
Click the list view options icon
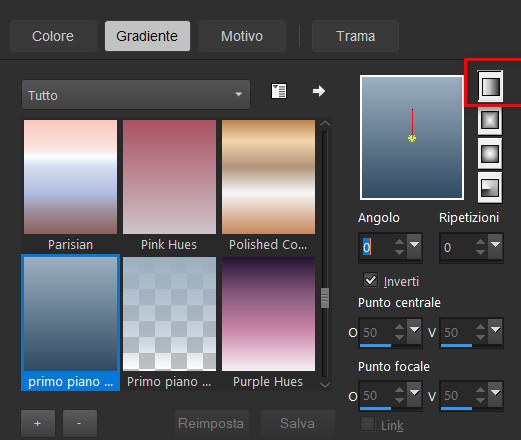(x=279, y=91)
